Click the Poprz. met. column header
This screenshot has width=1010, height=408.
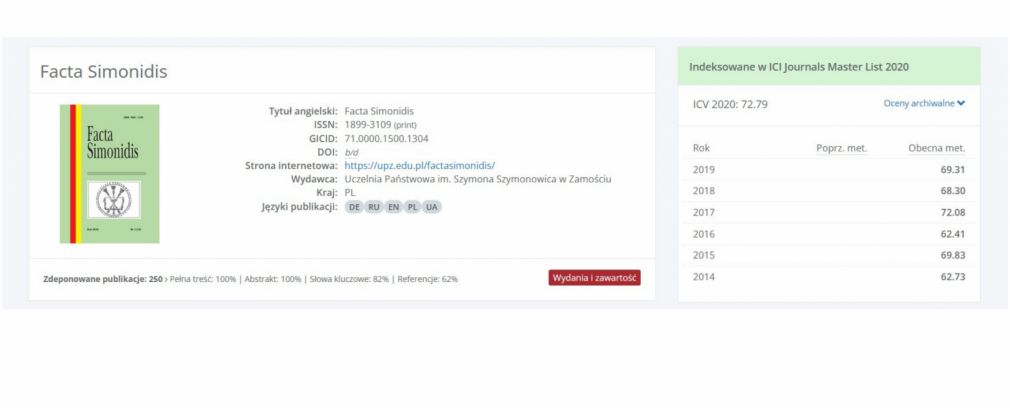point(841,148)
